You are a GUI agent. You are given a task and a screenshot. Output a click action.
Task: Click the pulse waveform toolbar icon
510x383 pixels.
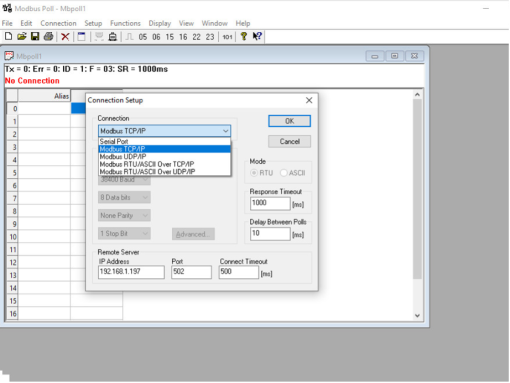129,37
